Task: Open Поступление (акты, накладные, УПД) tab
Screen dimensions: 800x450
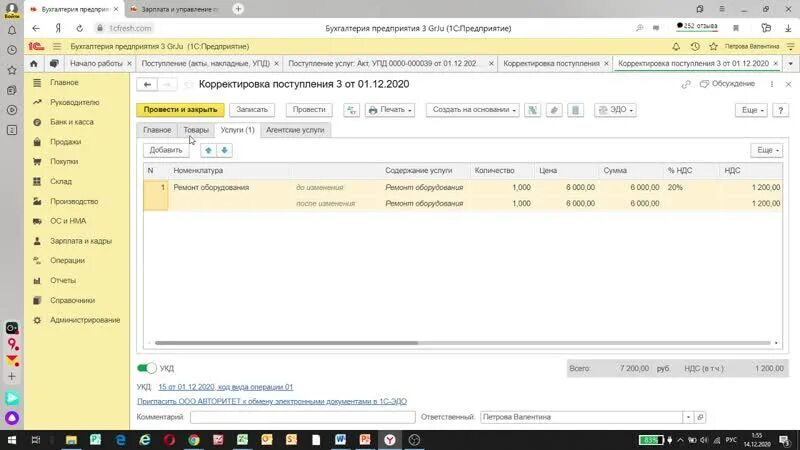Action: click(x=206, y=64)
